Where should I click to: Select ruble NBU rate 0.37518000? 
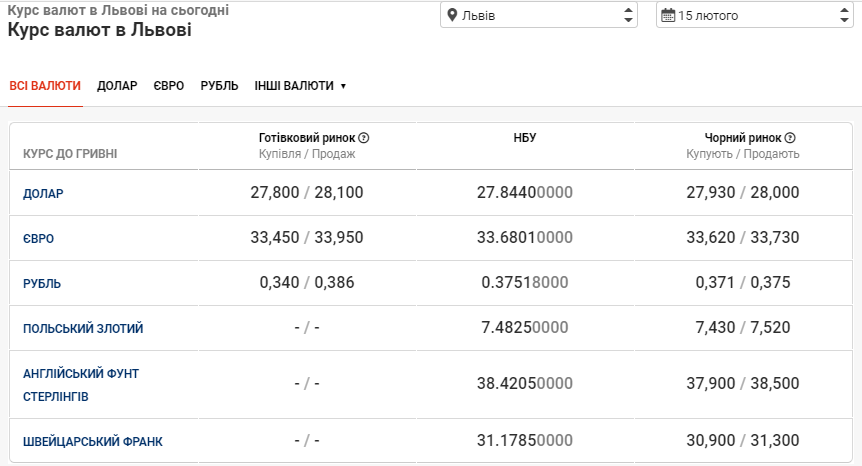(524, 282)
